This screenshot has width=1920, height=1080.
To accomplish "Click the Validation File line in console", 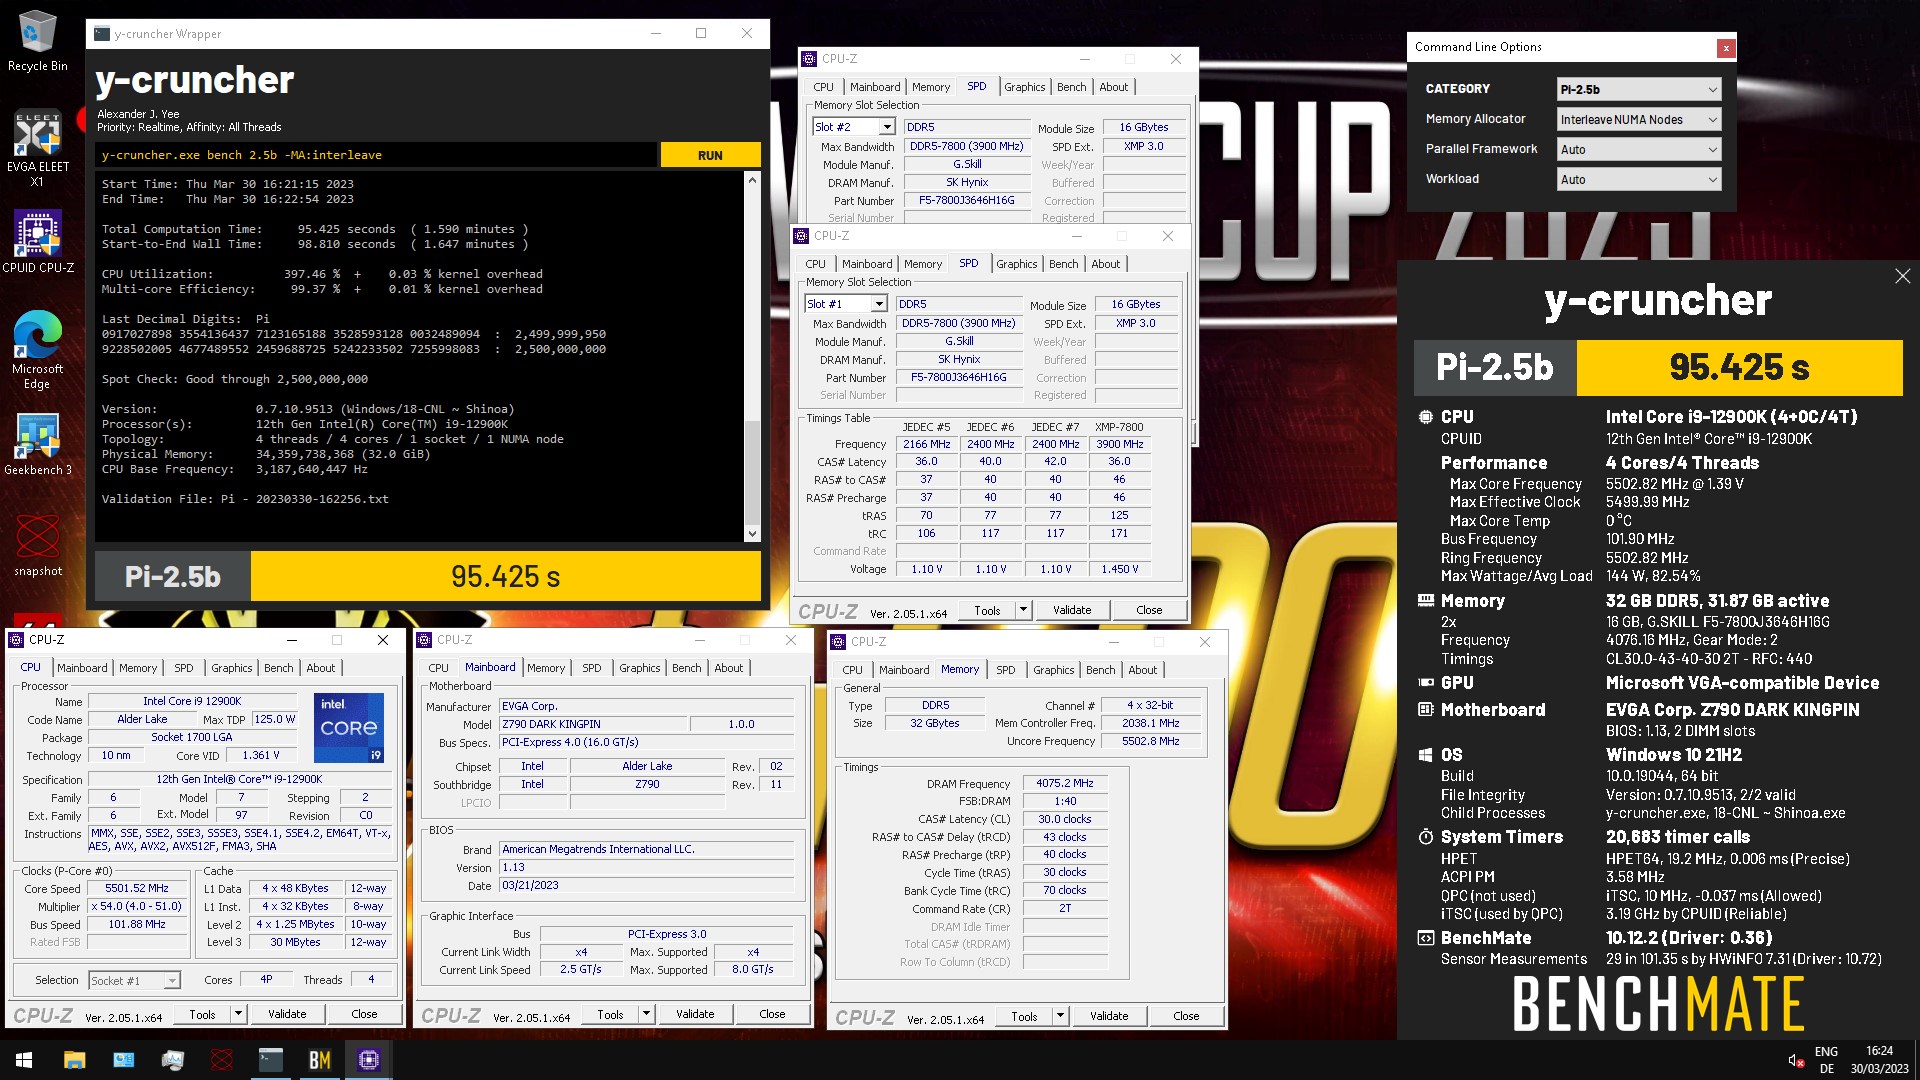I will point(245,499).
